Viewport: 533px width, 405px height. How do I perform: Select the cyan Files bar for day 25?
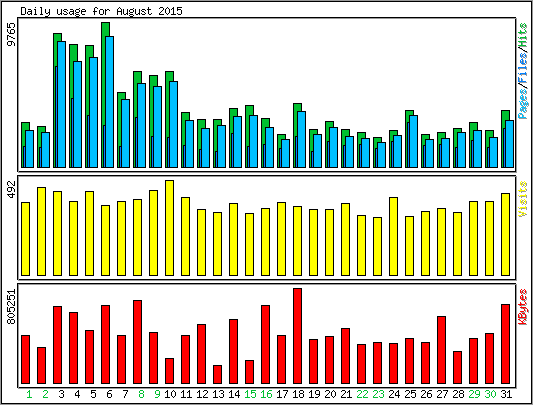(x=413, y=141)
